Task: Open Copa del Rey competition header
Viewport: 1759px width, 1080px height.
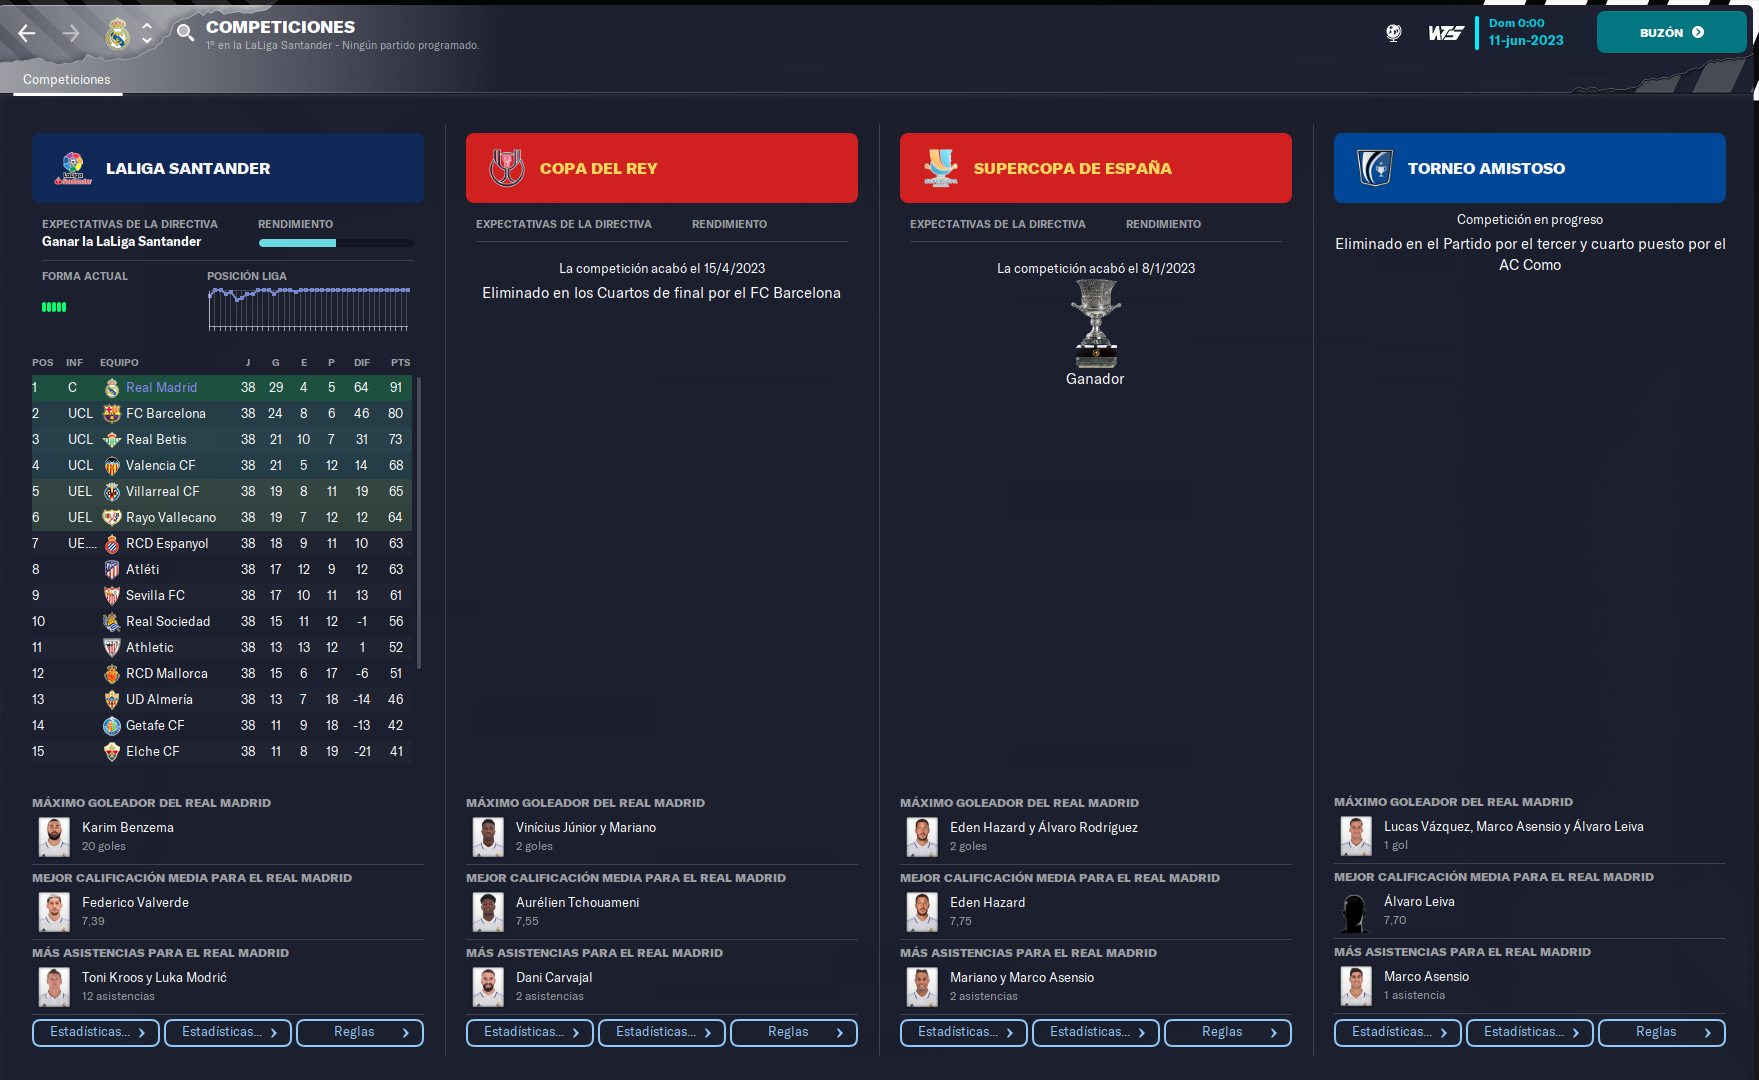Action: click(662, 168)
